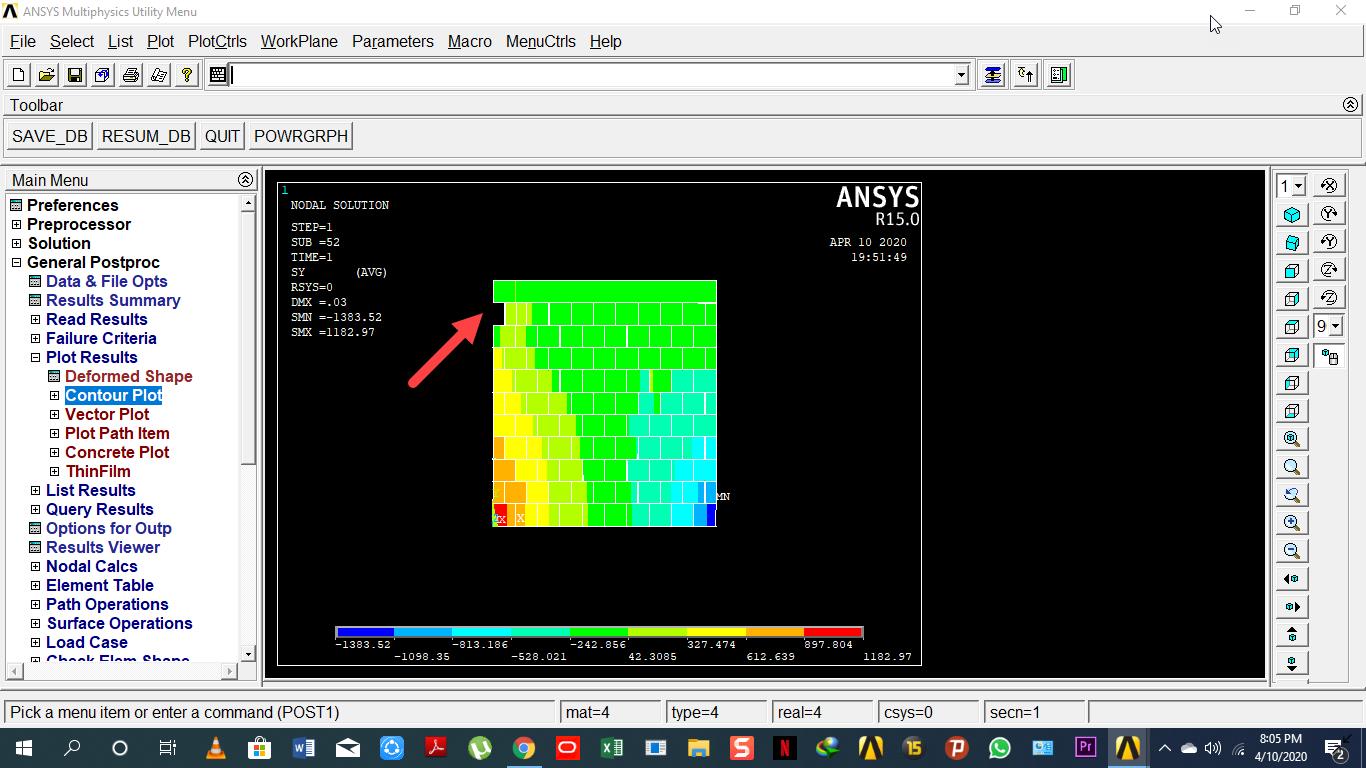Open the Parameters menu

(x=392, y=41)
